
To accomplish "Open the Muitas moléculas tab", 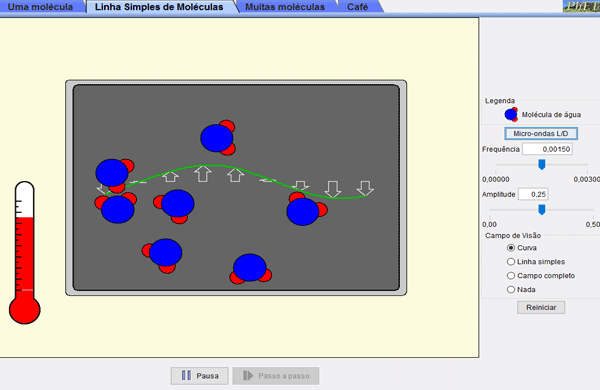I will (285, 7).
